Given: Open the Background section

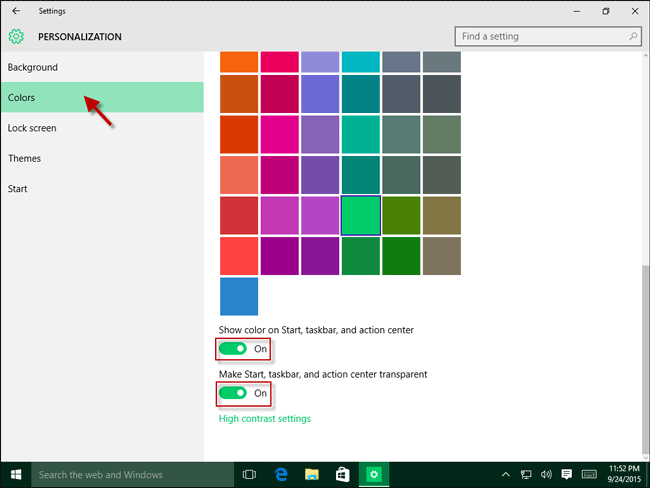Looking at the screenshot, I should click(102, 67).
